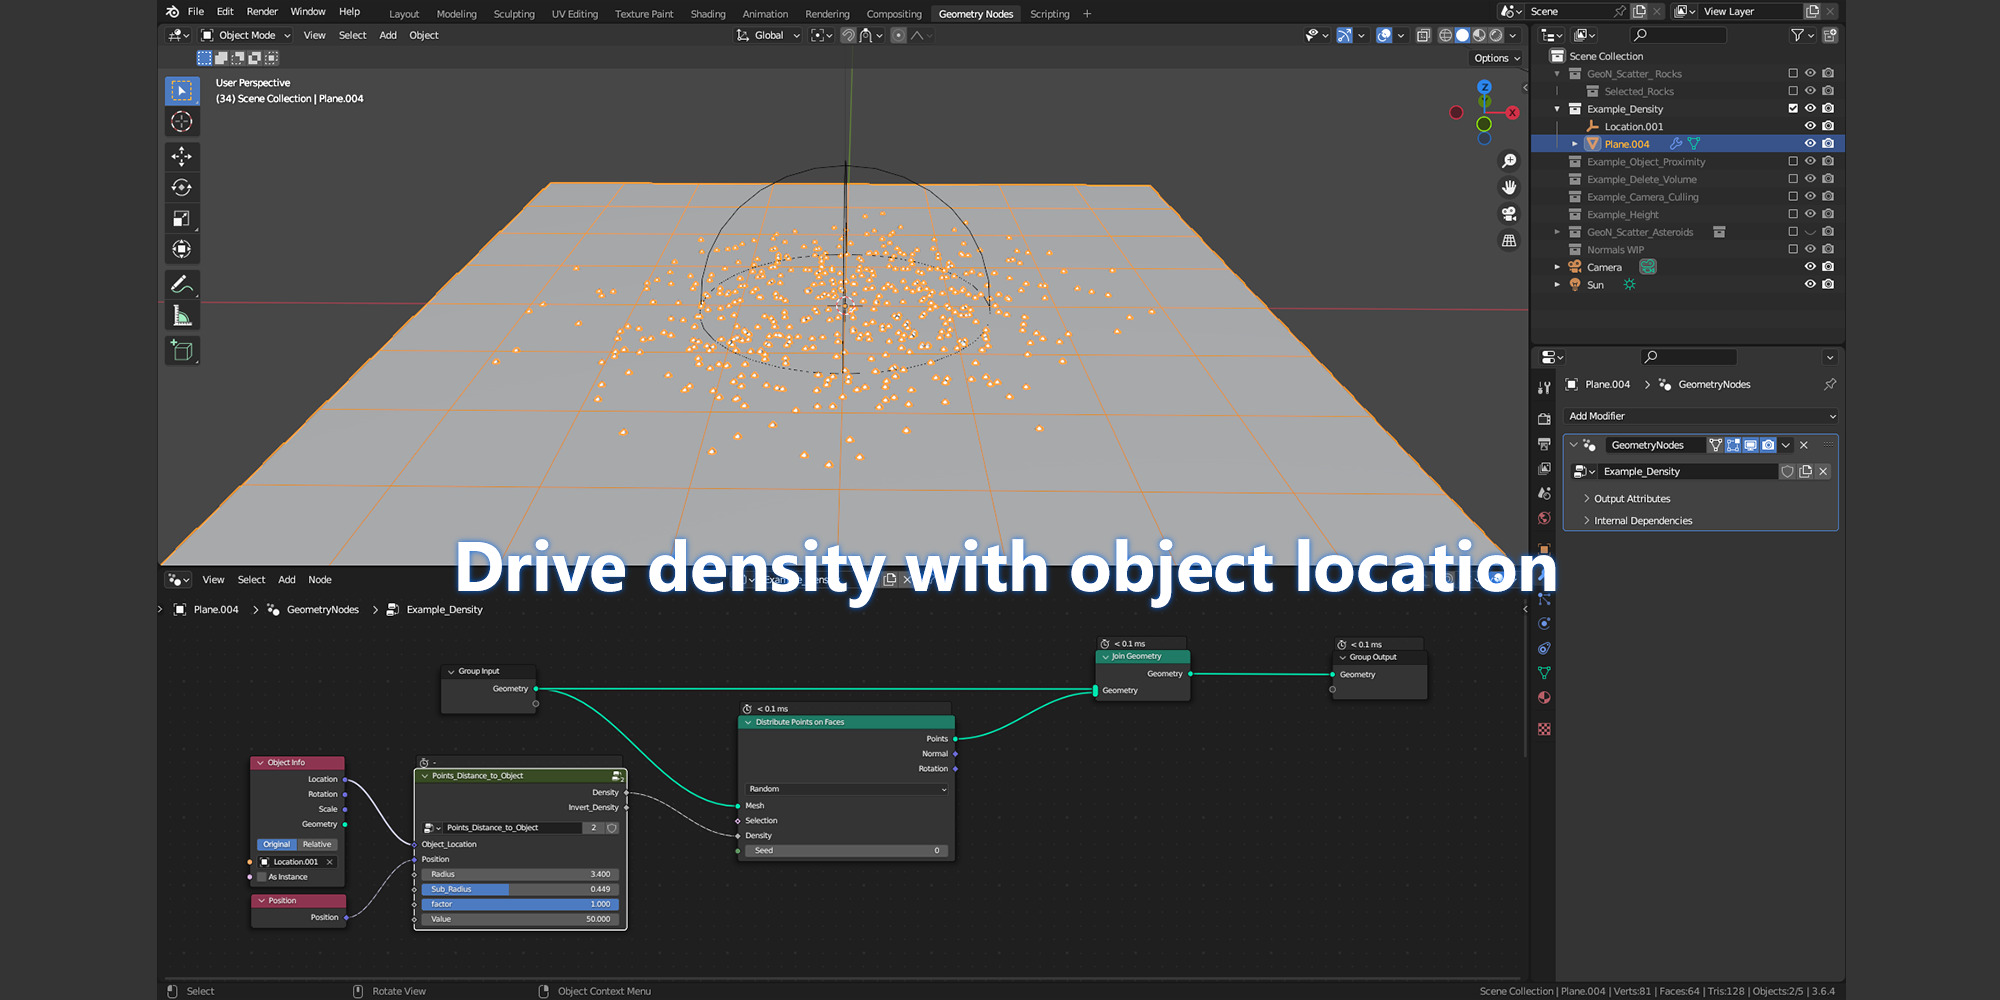Select the Select Box tool
The image size is (2000, 1000).
(x=182, y=91)
